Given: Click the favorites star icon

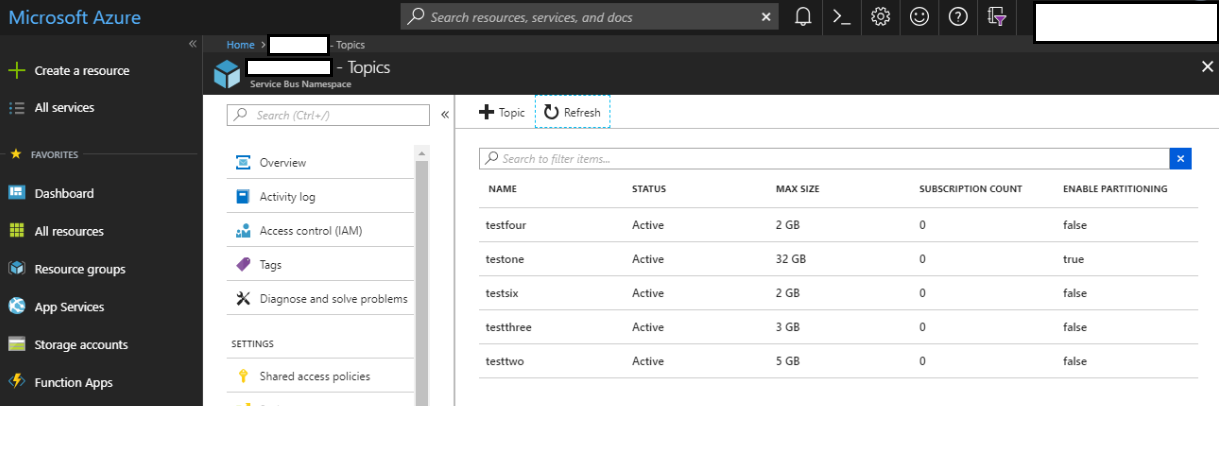Looking at the screenshot, I should point(15,154).
